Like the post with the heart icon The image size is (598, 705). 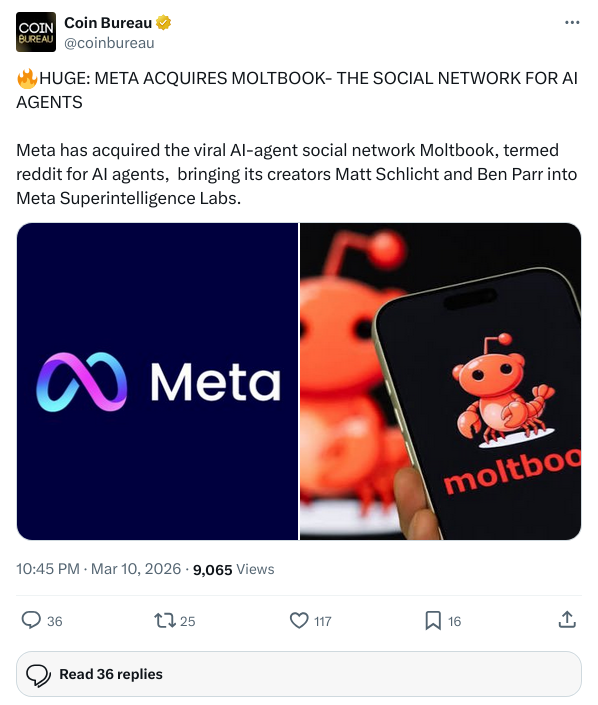click(x=299, y=620)
